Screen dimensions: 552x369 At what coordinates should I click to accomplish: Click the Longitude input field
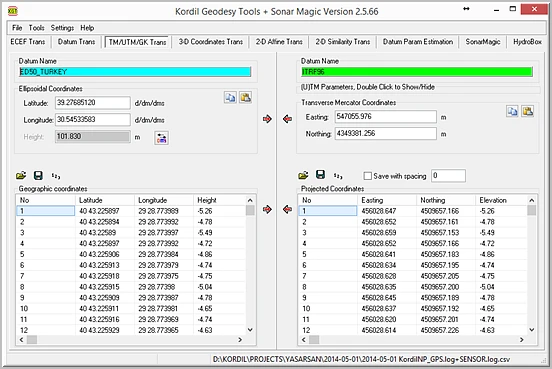click(93, 120)
